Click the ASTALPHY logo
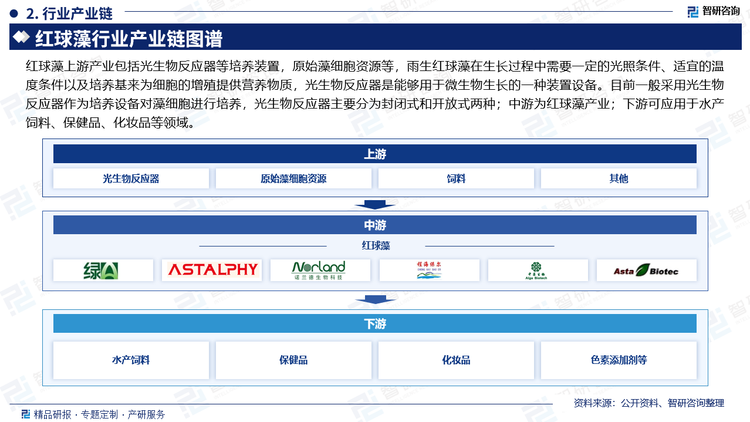This screenshot has width=750, height=422. [212, 270]
